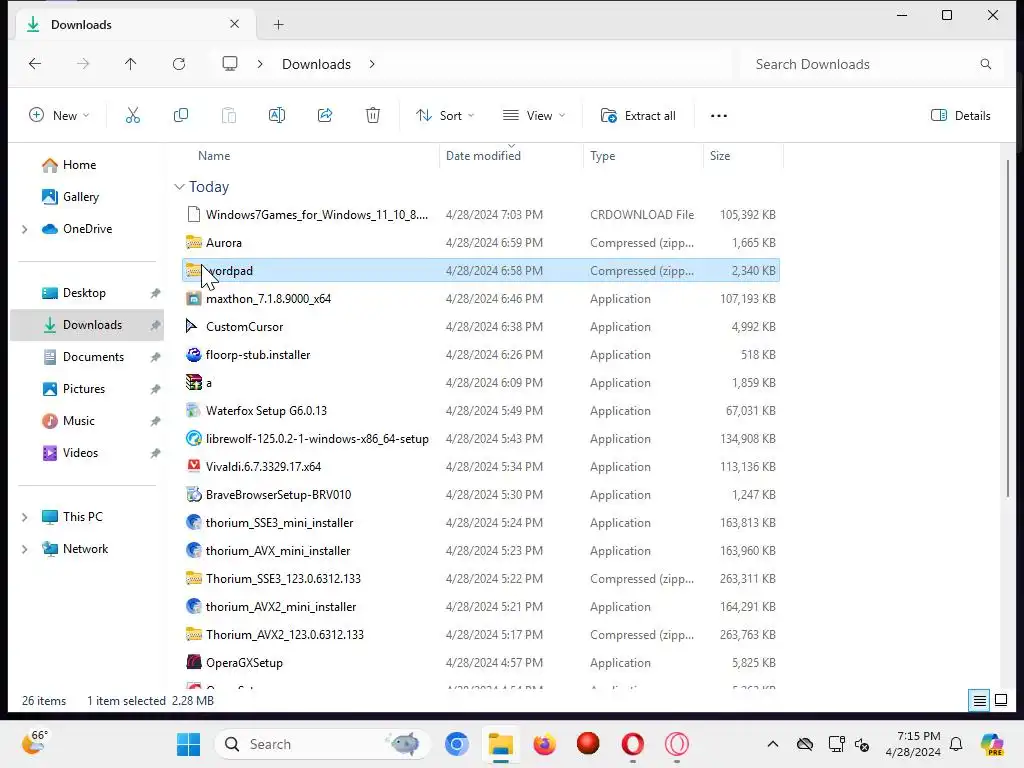Switch to large thumbnails view icon
Viewport: 1024px width, 768px height.
click(x=1000, y=701)
